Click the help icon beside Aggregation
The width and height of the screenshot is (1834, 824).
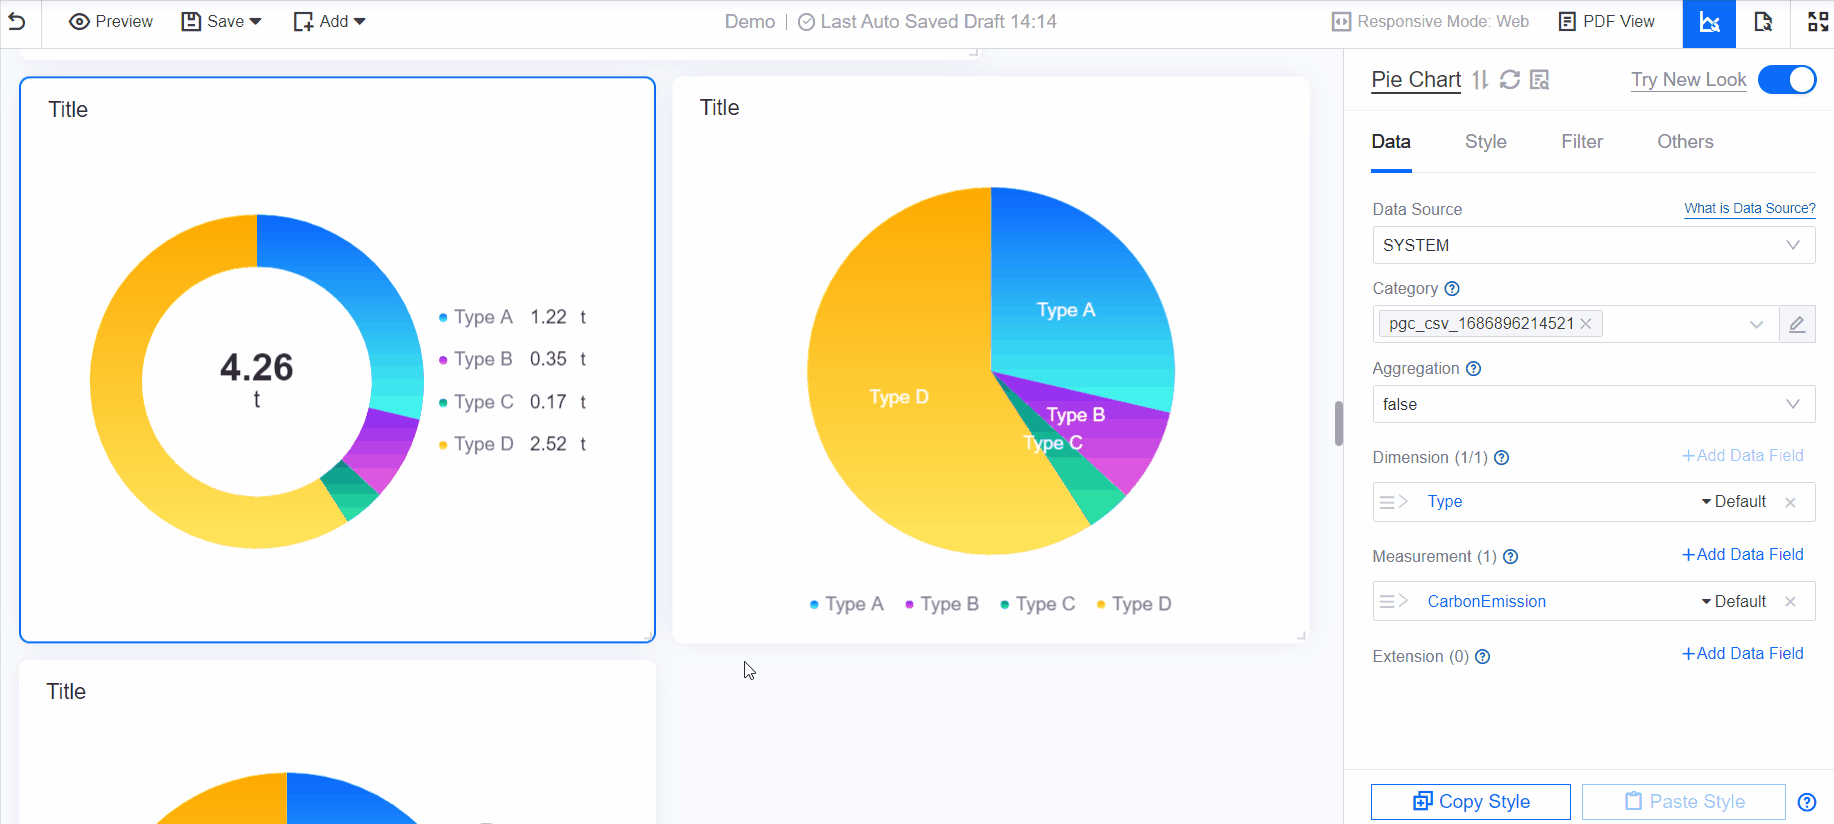pos(1473,369)
